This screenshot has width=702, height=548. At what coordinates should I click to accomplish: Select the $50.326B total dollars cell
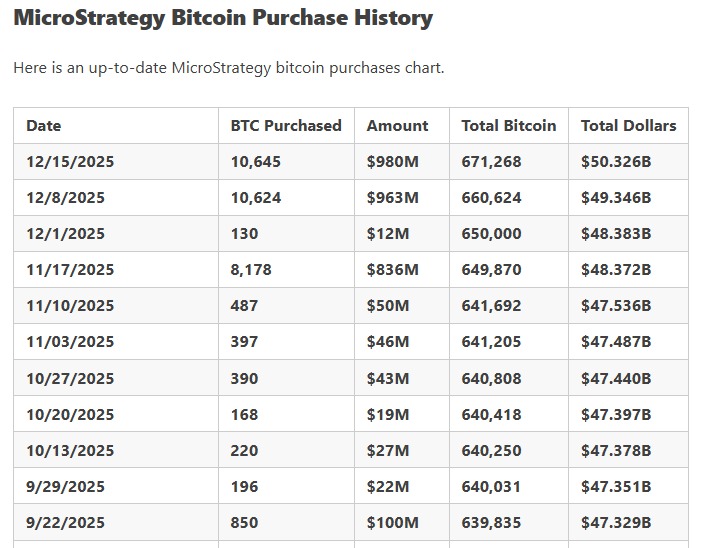tap(616, 162)
